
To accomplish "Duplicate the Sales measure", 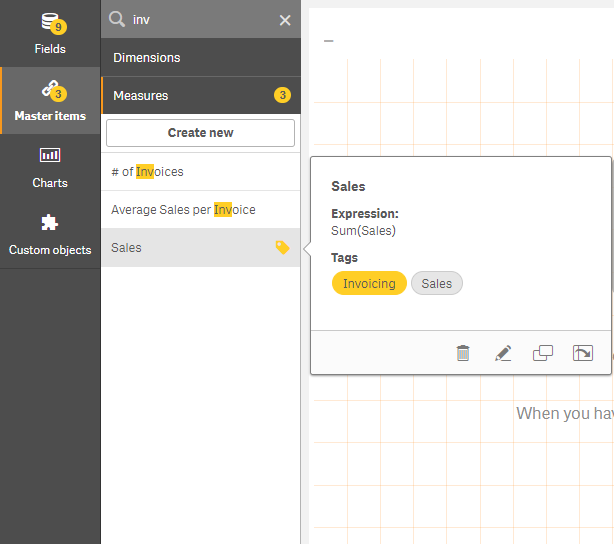I will click(x=543, y=353).
